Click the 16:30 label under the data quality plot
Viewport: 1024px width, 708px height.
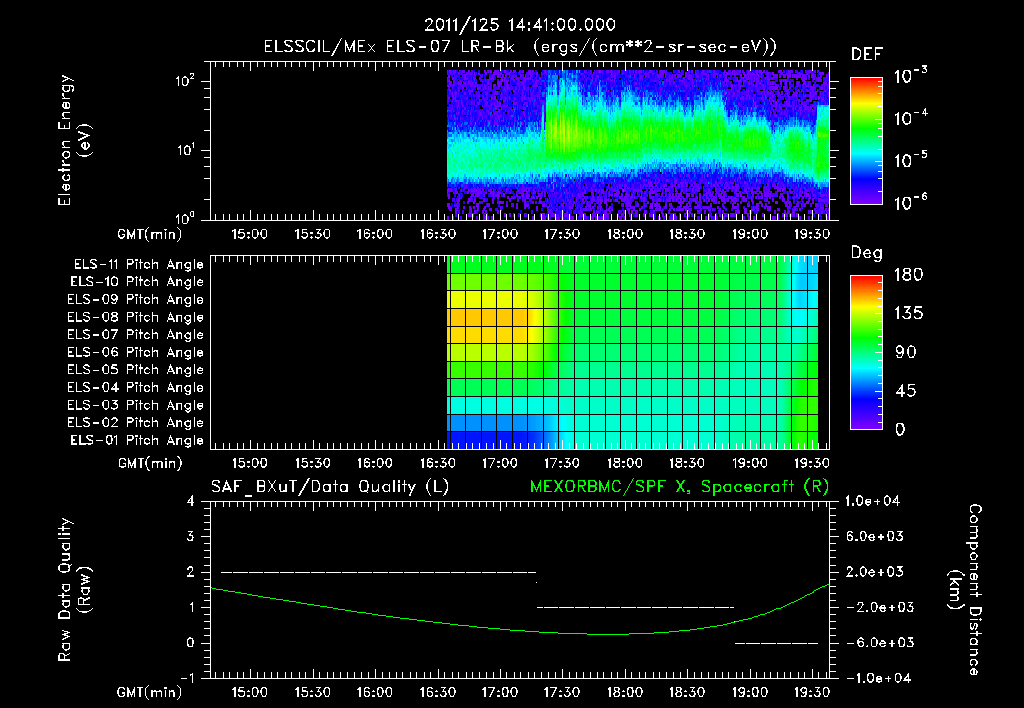coord(438,692)
